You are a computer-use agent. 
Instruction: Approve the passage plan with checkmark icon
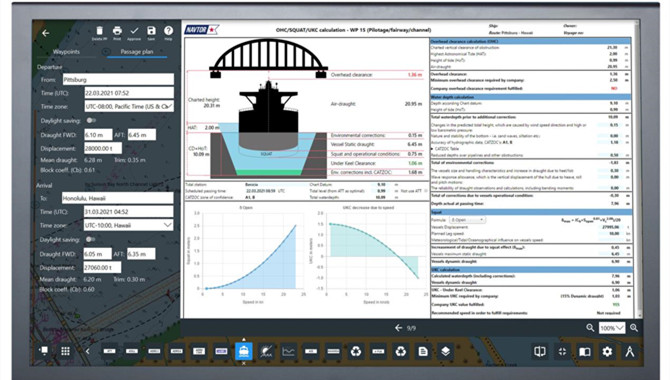(134, 31)
